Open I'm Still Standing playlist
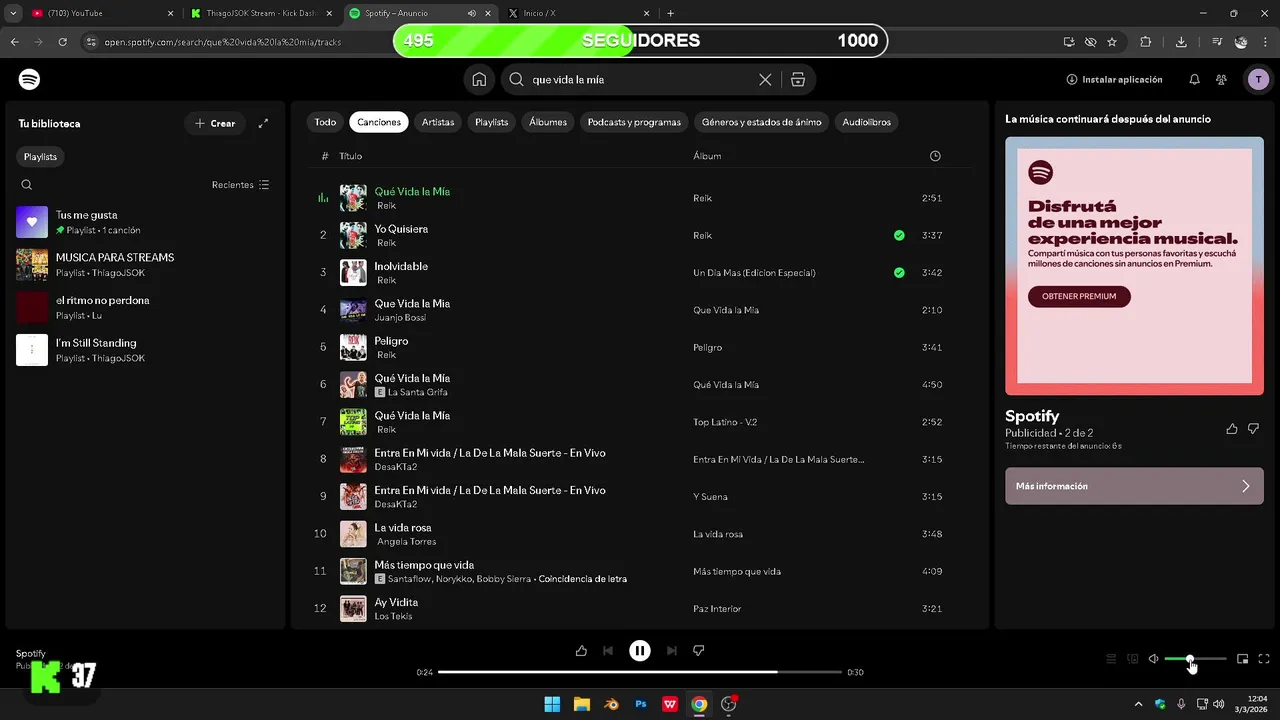 pyautogui.click(x=146, y=350)
